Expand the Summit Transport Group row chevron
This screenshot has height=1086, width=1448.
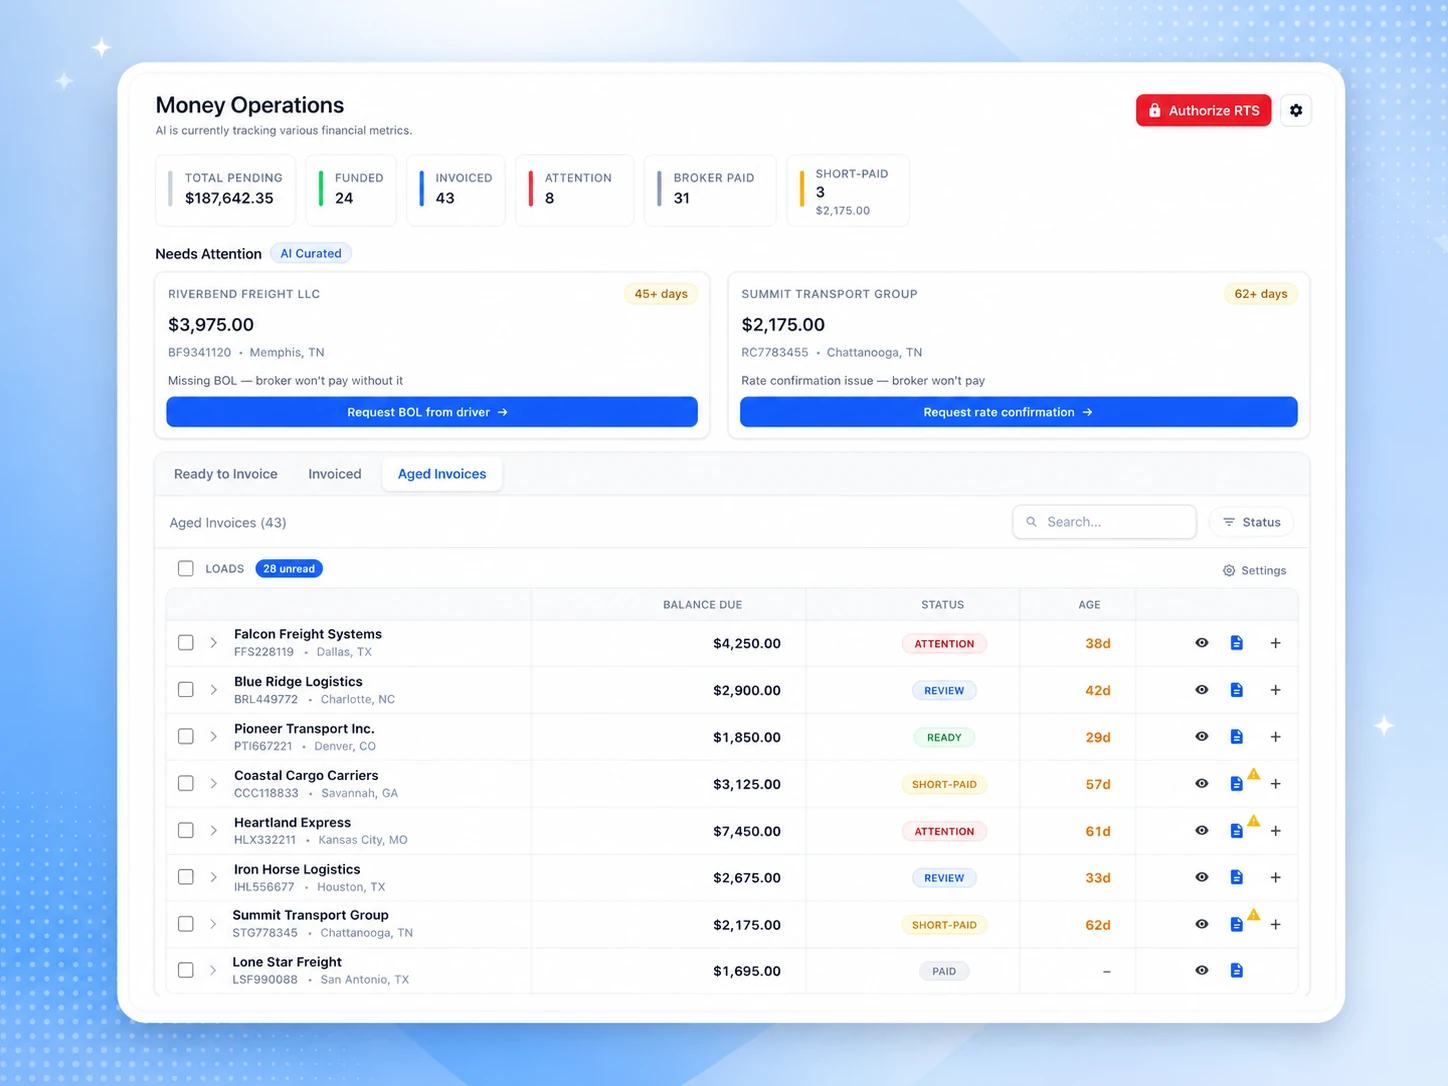(213, 925)
